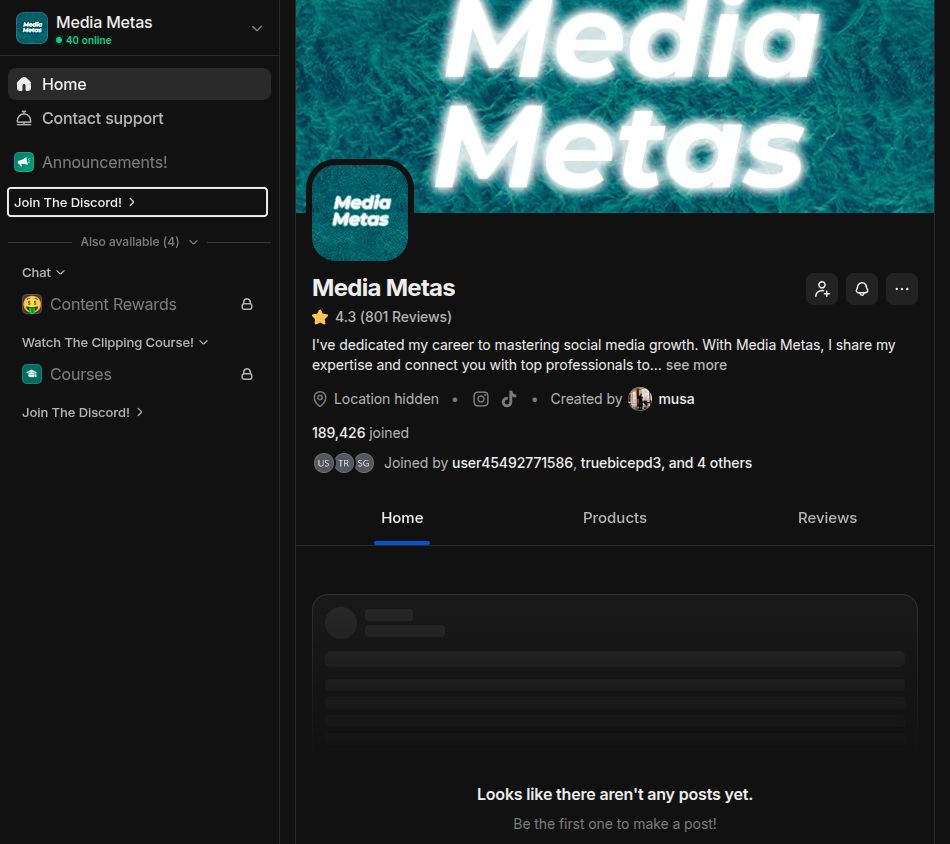Click the outlined Join The Discord! button
The image size is (950, 844).
click(x=137, y=202)
